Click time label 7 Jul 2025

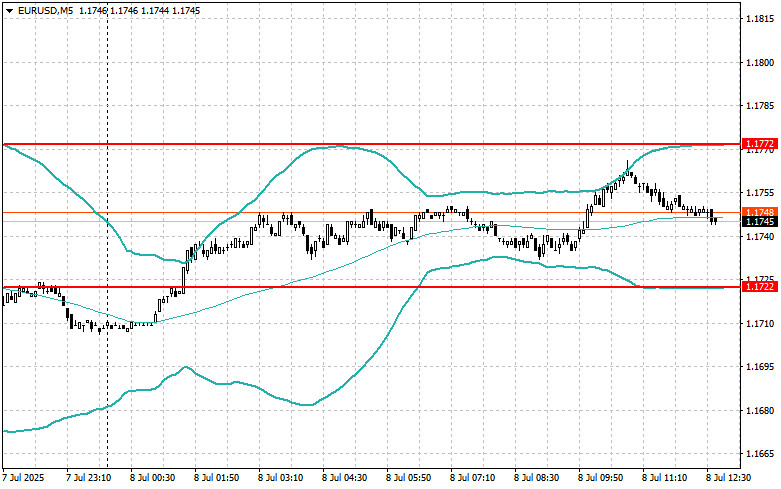(23, 478)
